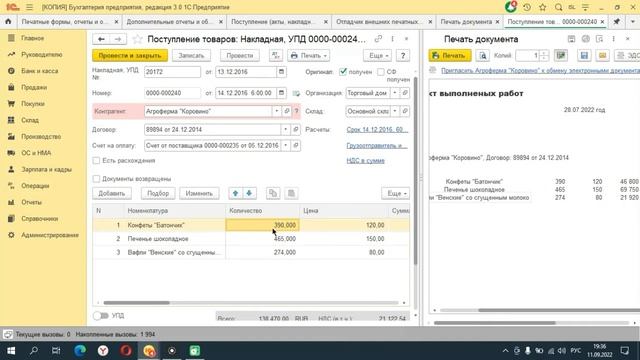This screenshot has height=360, width=640.
Task: Toggle Оригинал получен checkbox
Action: (x=343, y=72)
